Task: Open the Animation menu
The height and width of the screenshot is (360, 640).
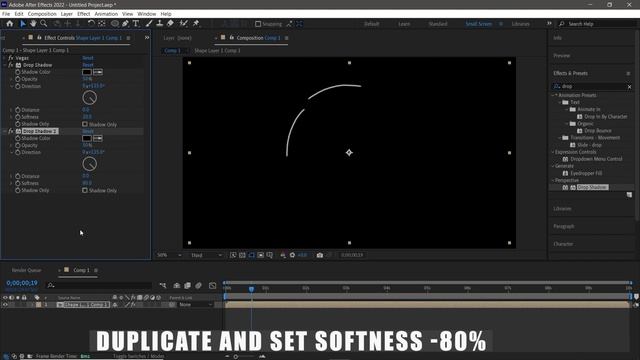Action: pos(106,14)
